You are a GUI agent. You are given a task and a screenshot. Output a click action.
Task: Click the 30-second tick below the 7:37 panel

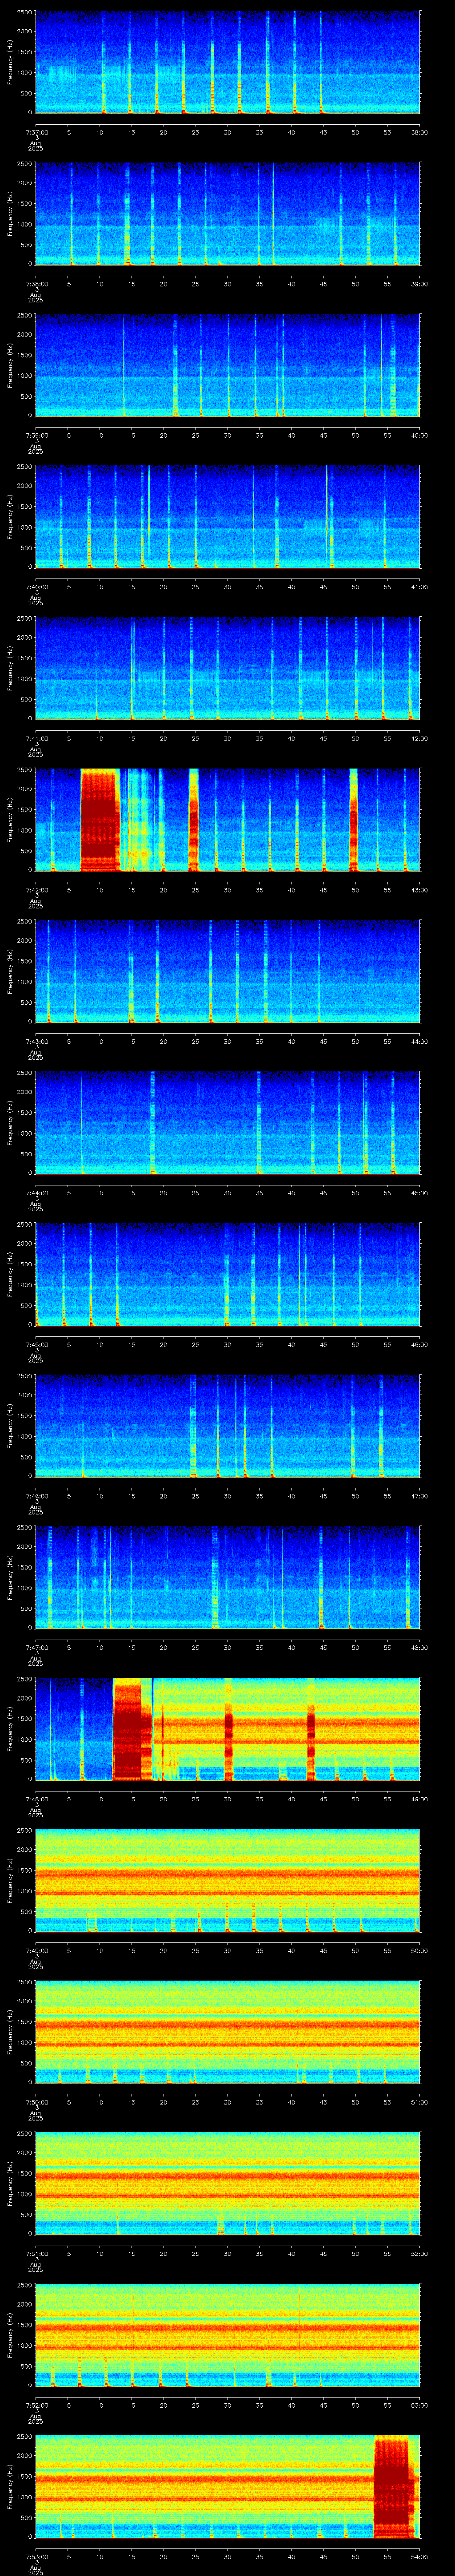pos(227,132)
